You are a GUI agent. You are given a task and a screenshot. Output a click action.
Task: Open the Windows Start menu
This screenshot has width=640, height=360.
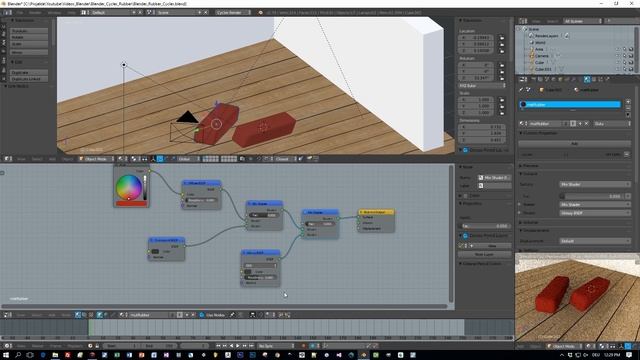coord(6,355)
